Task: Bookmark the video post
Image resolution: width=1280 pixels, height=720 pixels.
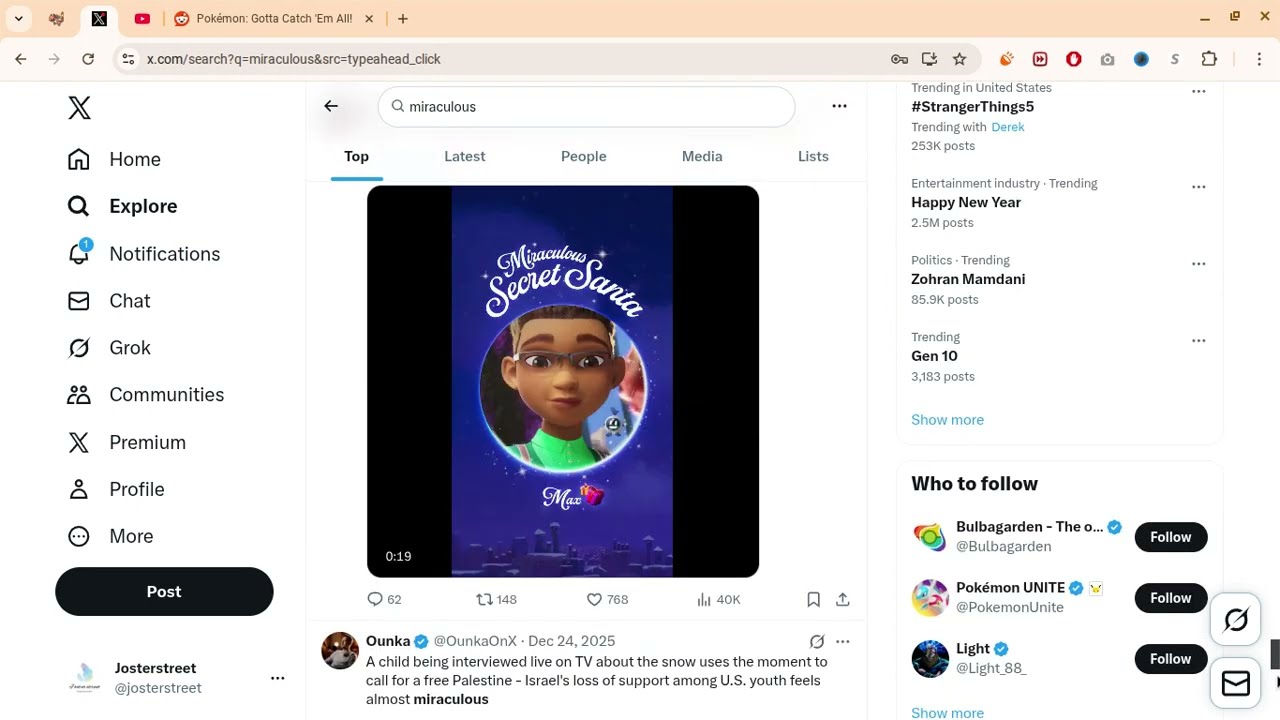Action: (813, 599)
